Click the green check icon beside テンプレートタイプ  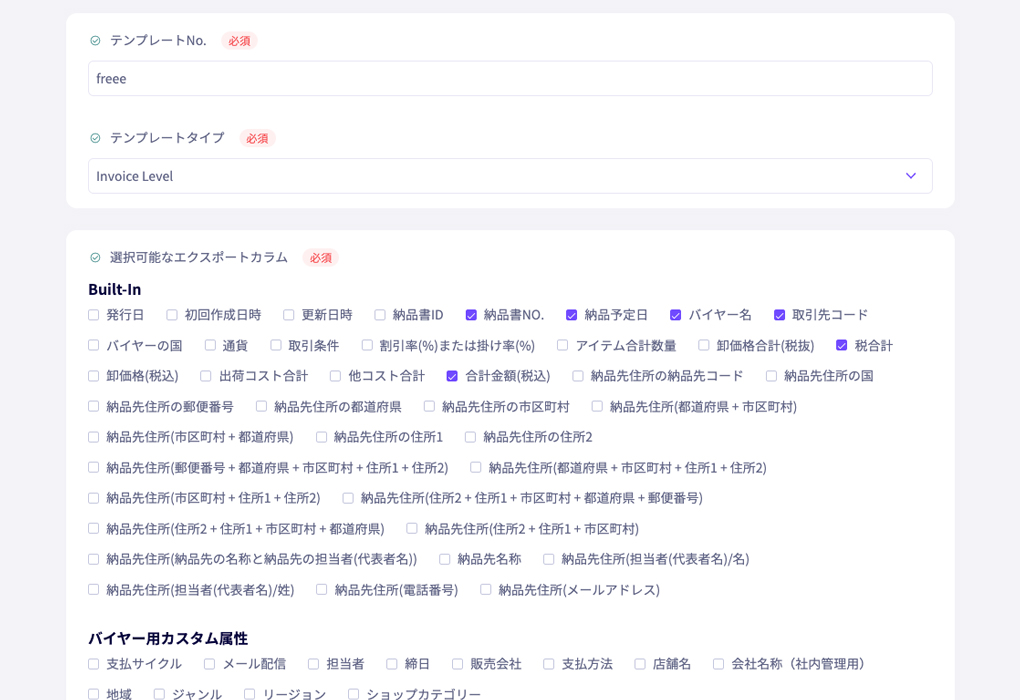[95, 139]
